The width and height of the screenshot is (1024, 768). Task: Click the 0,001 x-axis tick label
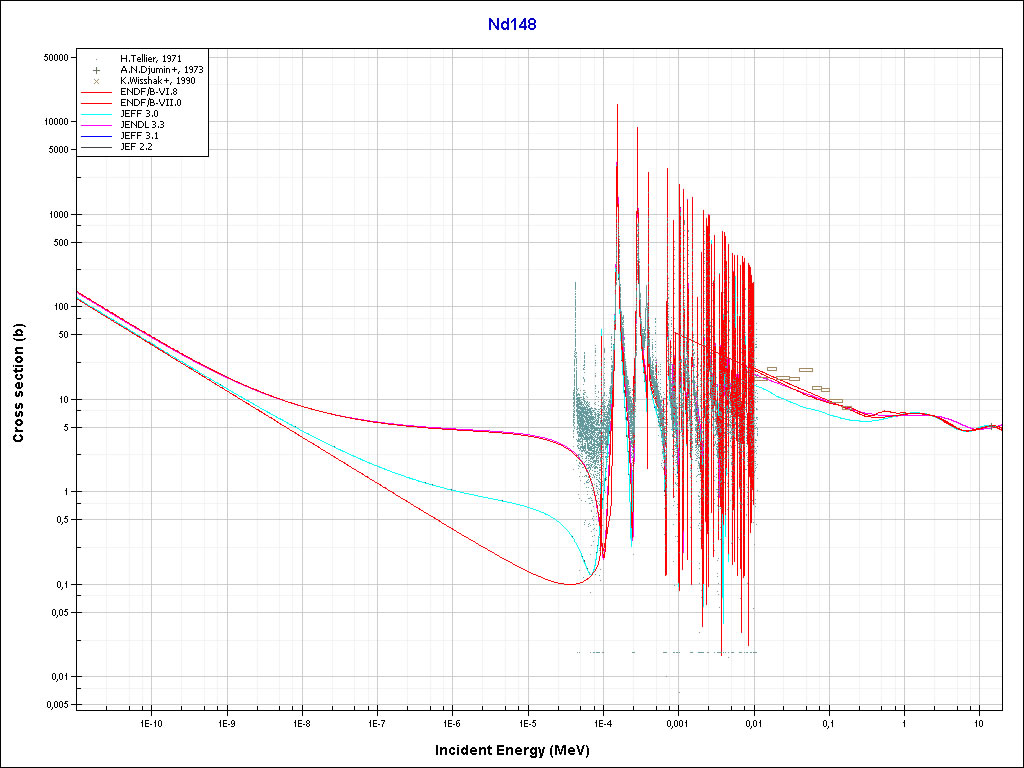pyautogui.click(x=678, y=722)
